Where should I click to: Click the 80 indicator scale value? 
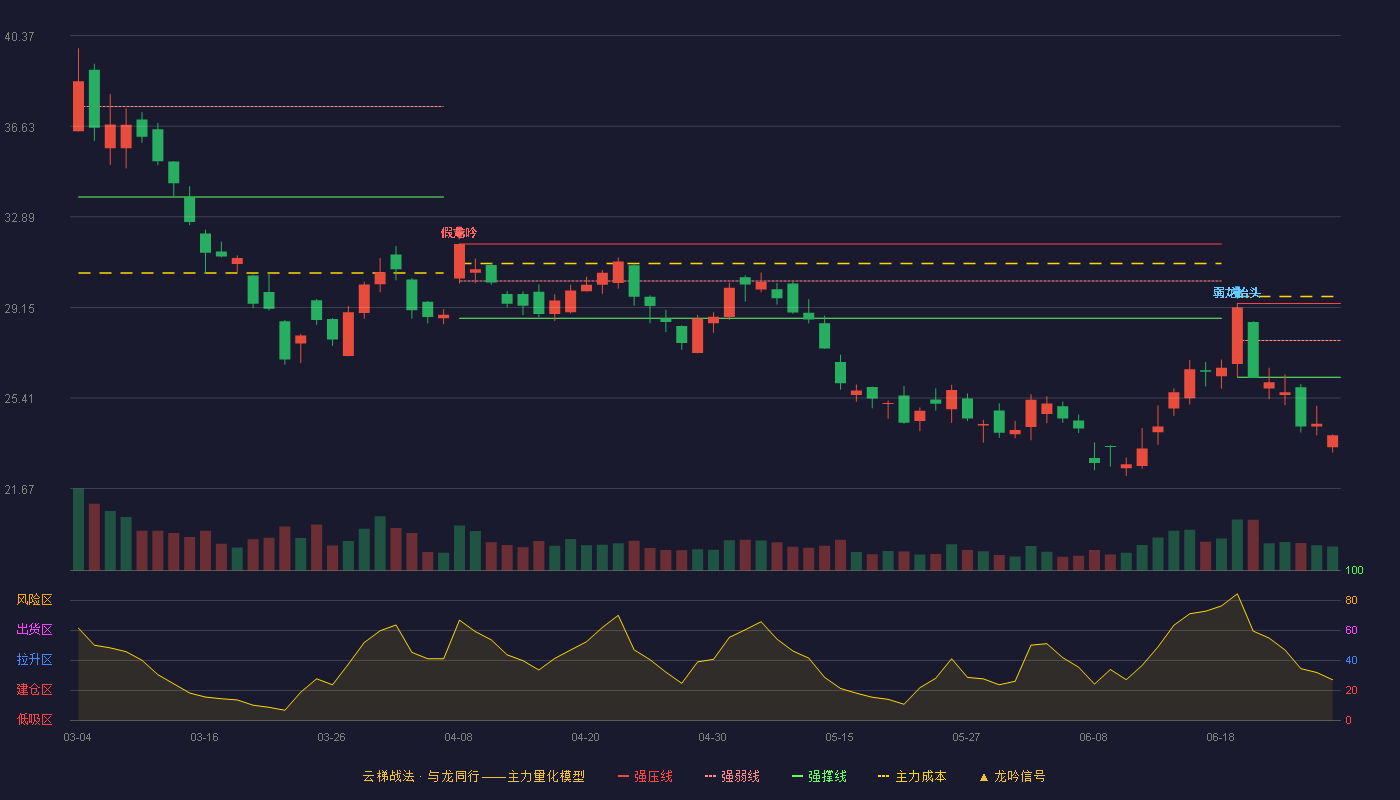[1351, 600]
